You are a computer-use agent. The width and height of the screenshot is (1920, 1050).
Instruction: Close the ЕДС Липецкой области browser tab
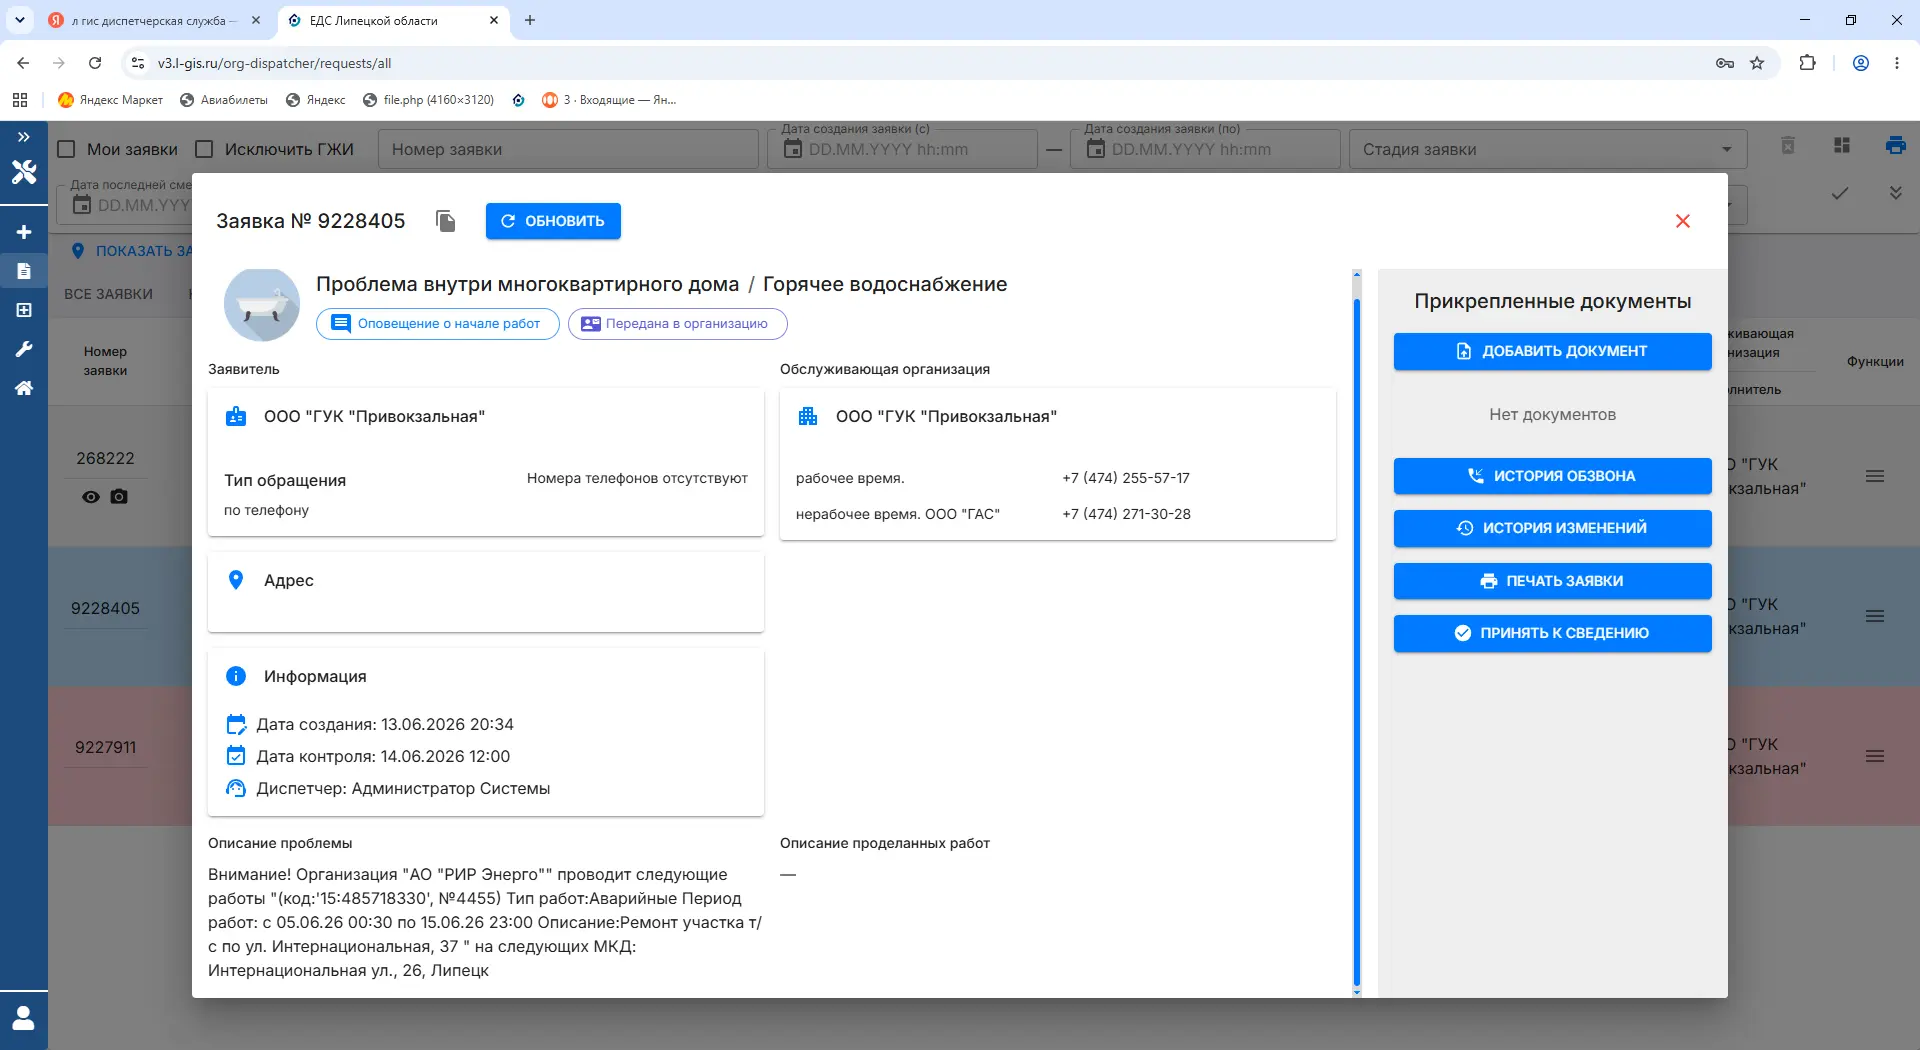point(494,20)
